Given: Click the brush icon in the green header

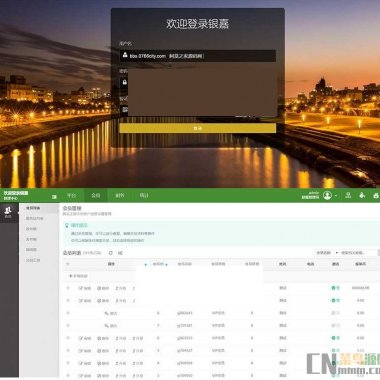Looking at the screenshot, I should point(362,195).
